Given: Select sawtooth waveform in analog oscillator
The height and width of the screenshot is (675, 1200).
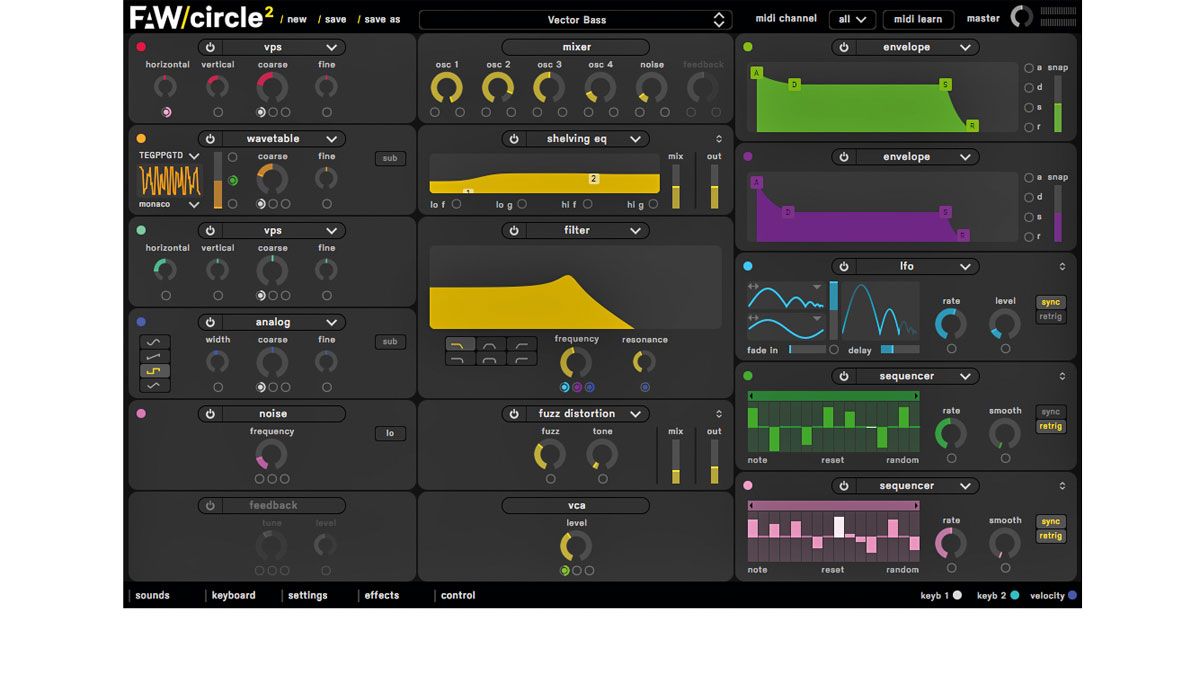Looking at the screenshot, I should click(x=155, y=356).
